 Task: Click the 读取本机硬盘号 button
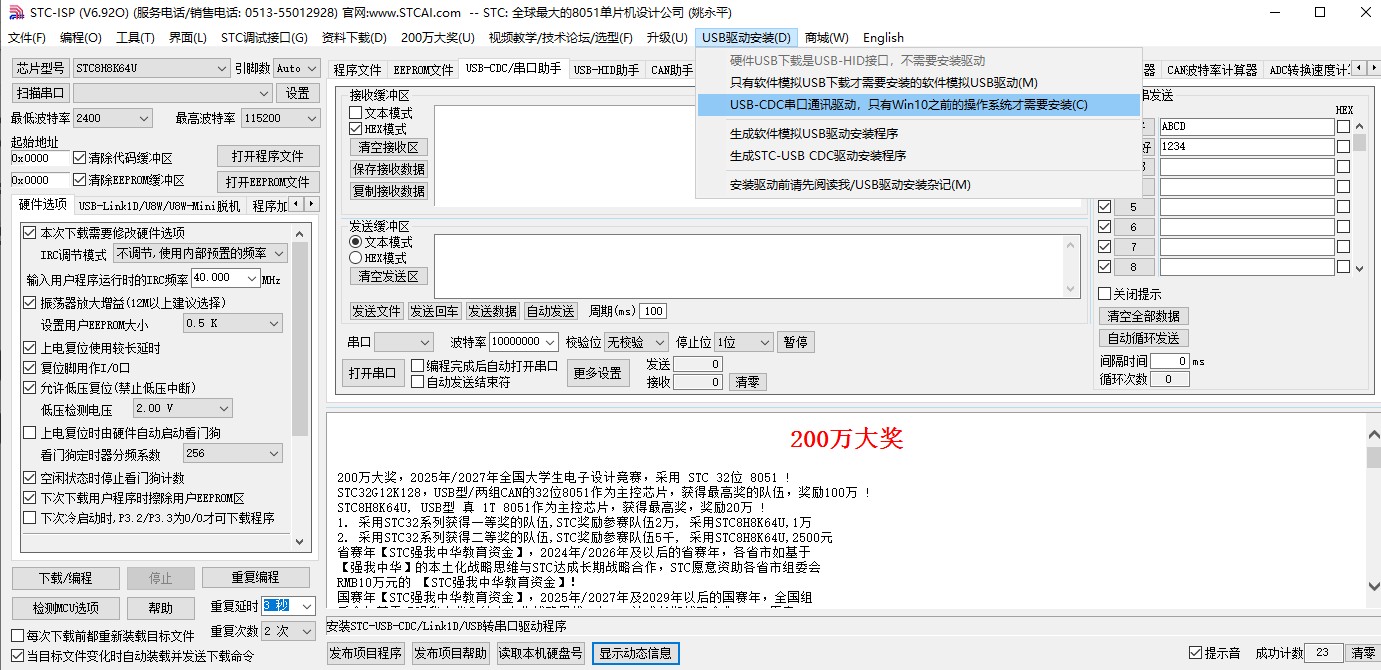(x=541, y=653)
